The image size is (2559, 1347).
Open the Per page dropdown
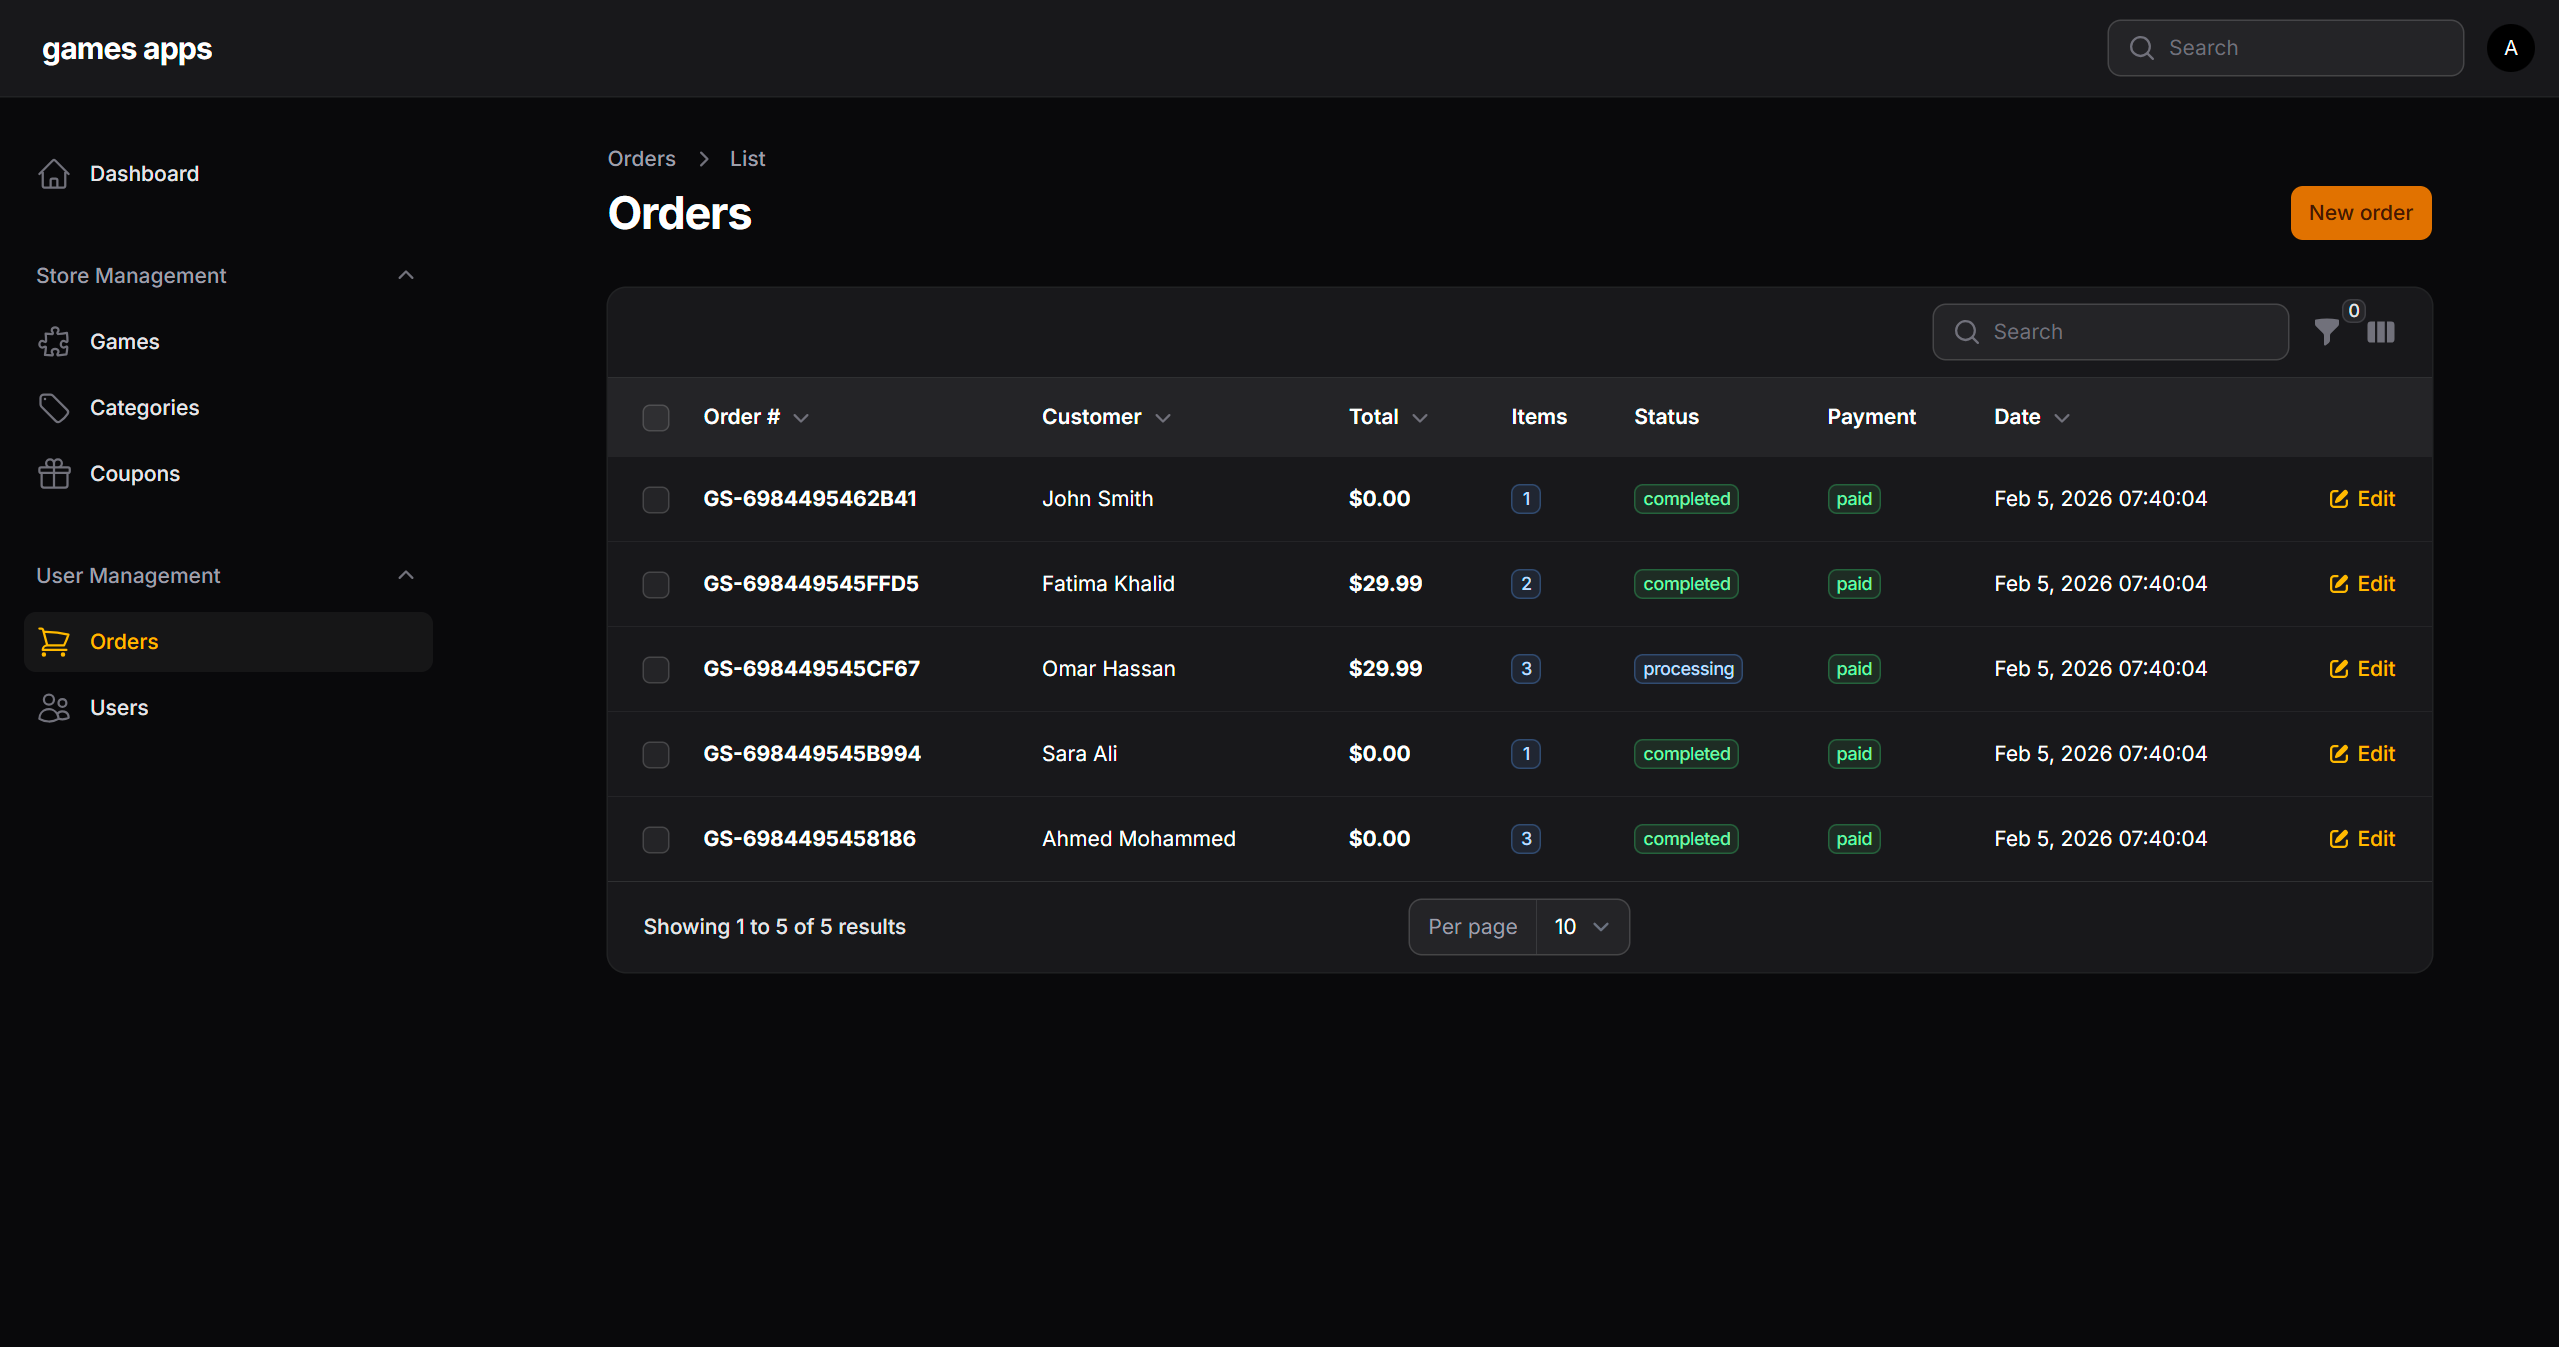click(x=1581, y=927)
